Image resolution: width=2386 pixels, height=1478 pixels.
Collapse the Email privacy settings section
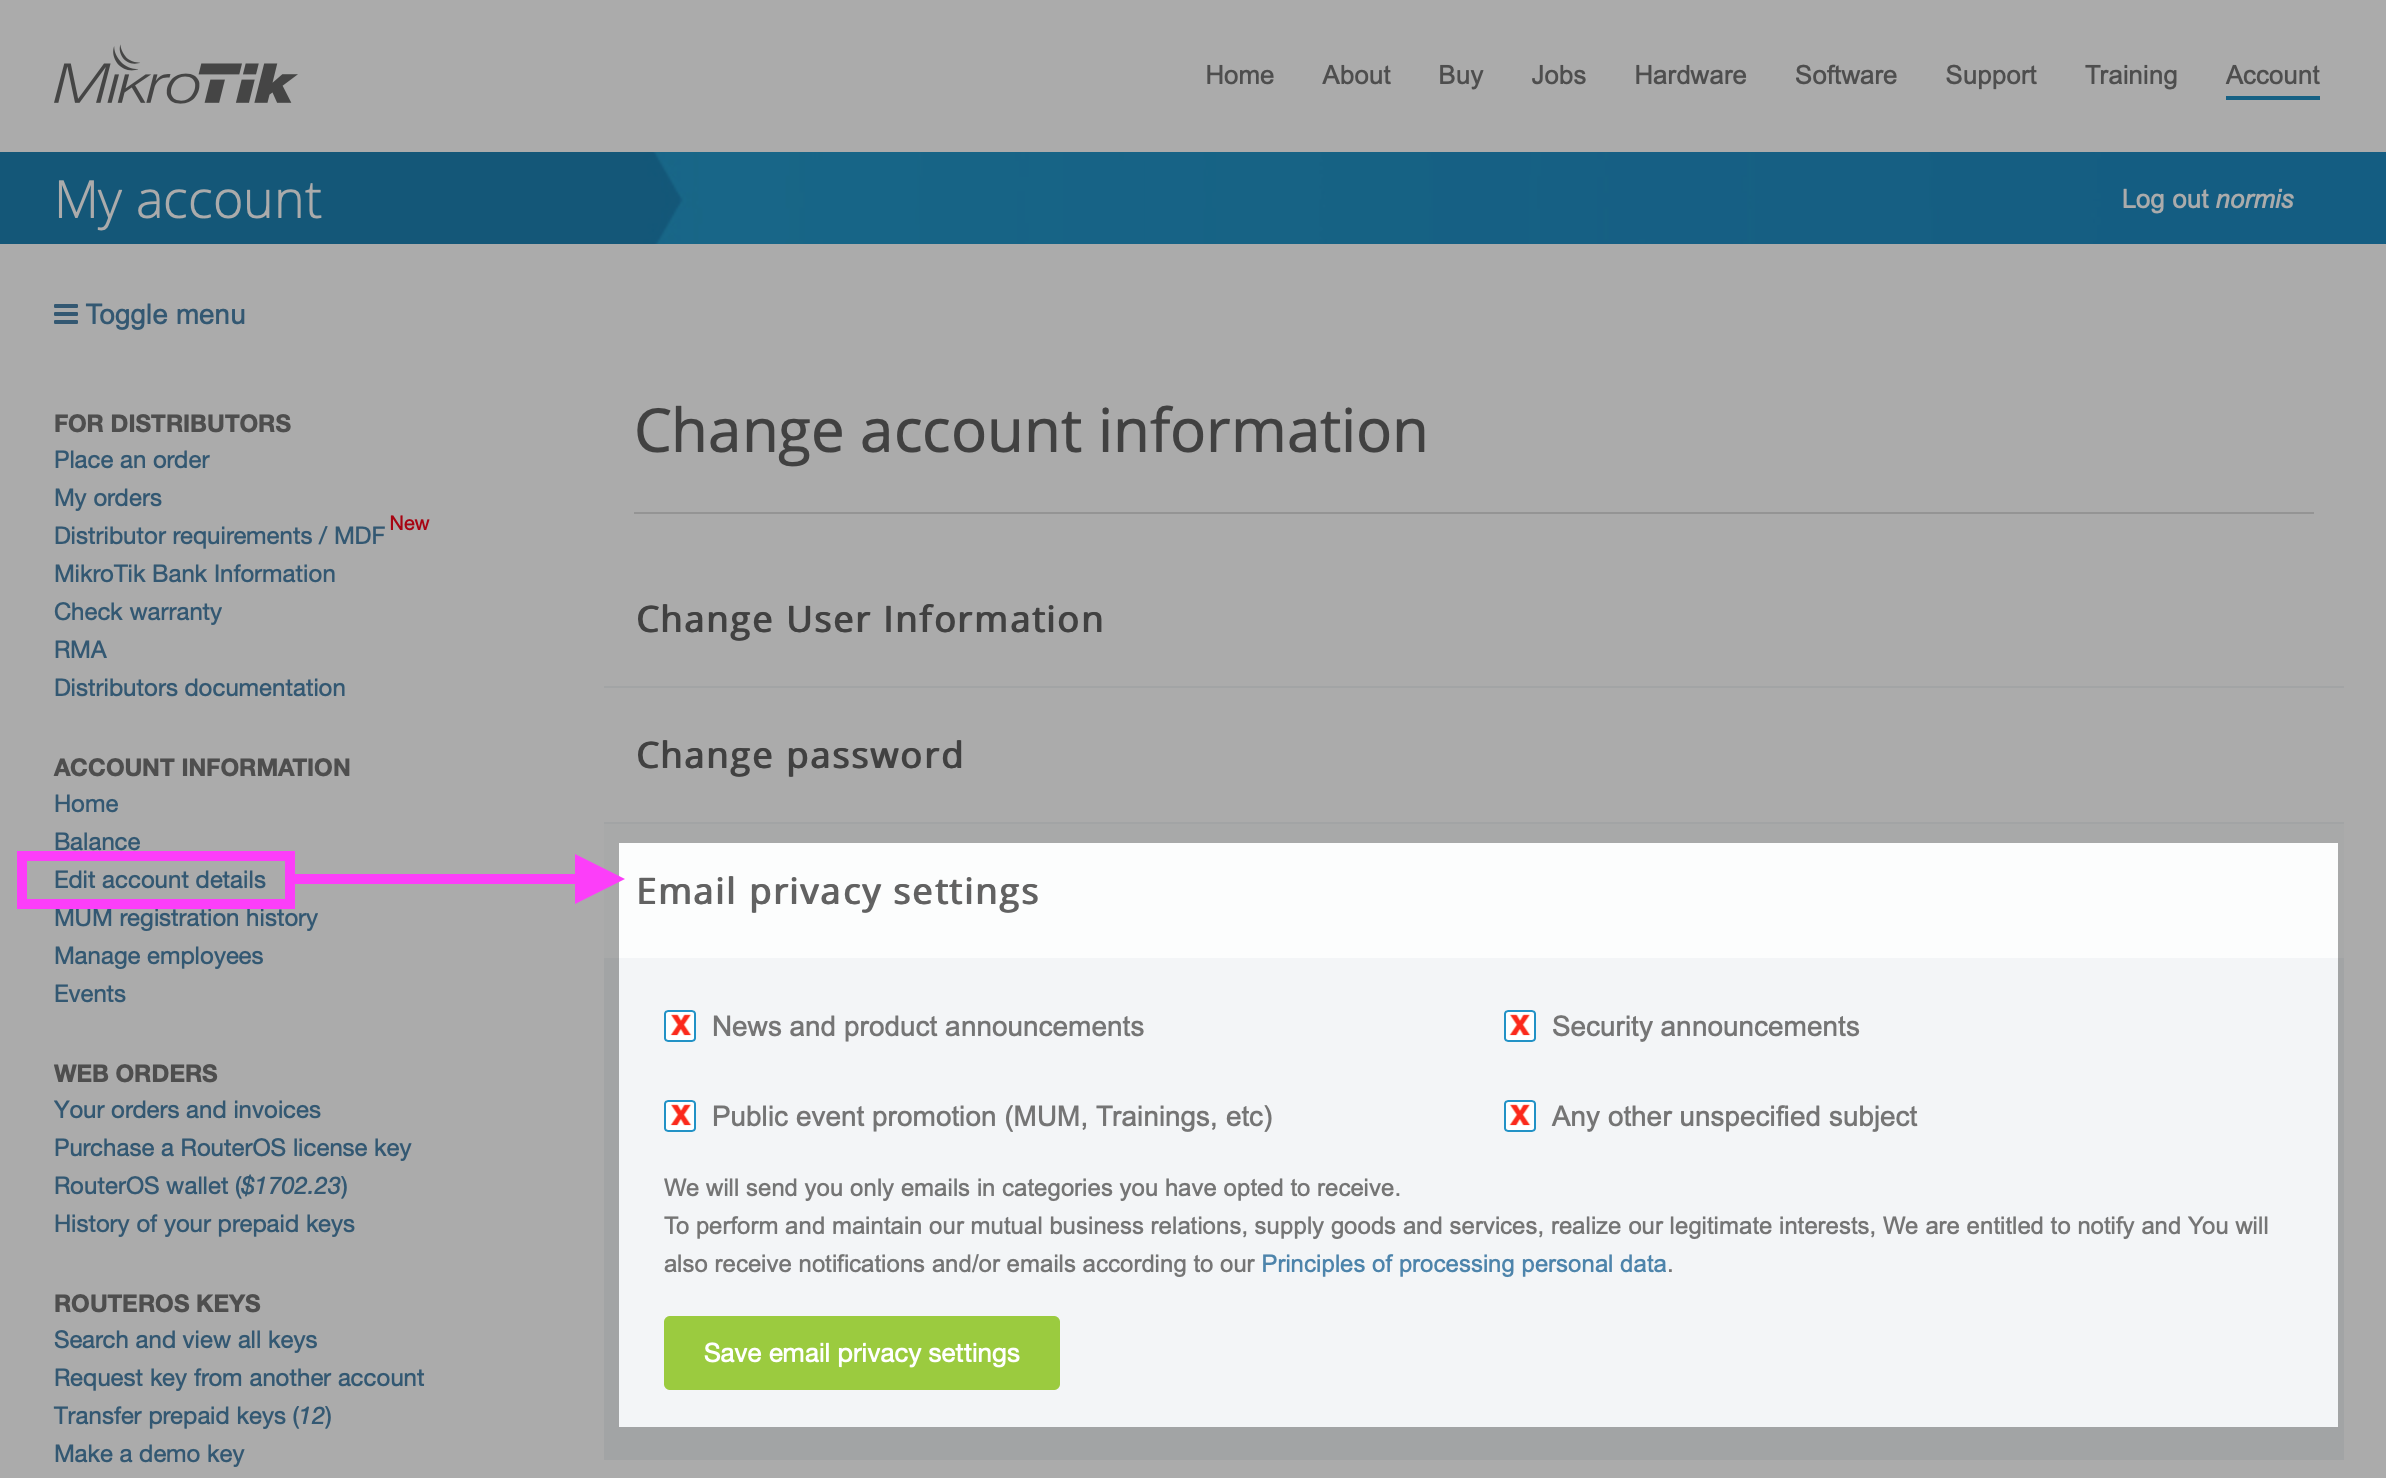[838, 892]
